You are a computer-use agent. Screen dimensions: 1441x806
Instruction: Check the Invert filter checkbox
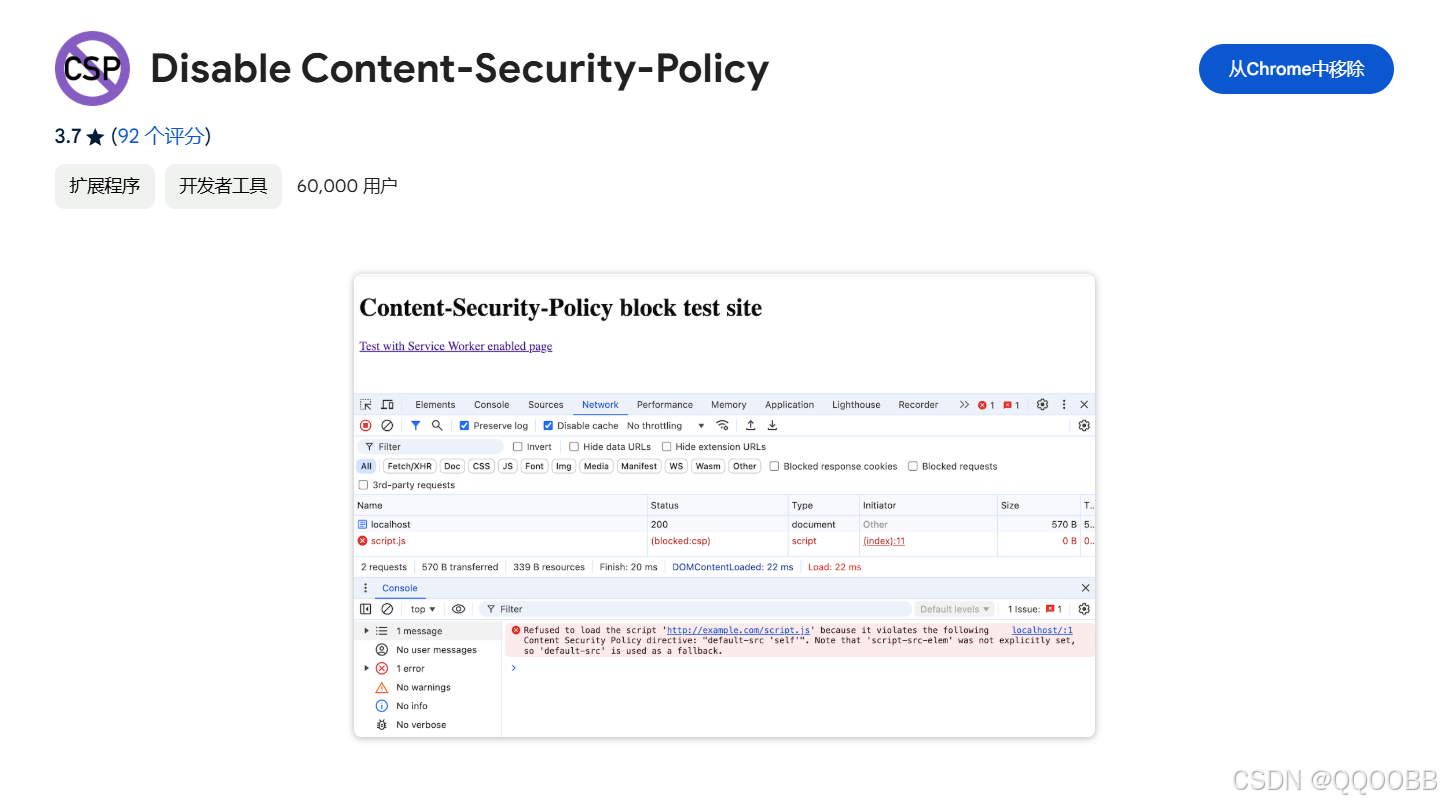[518, 447]
